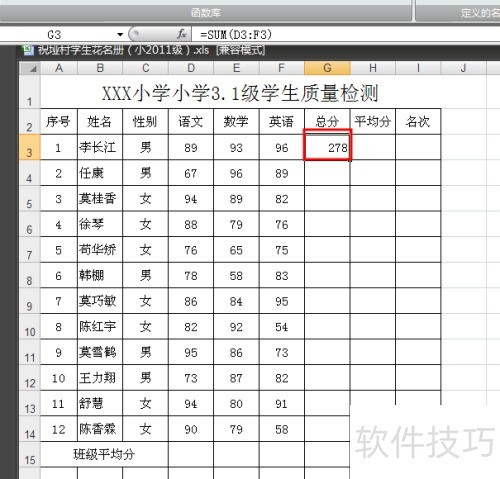
Task: Click 莫雪鹤's 语文 score 95
Action: click(191, 352)
